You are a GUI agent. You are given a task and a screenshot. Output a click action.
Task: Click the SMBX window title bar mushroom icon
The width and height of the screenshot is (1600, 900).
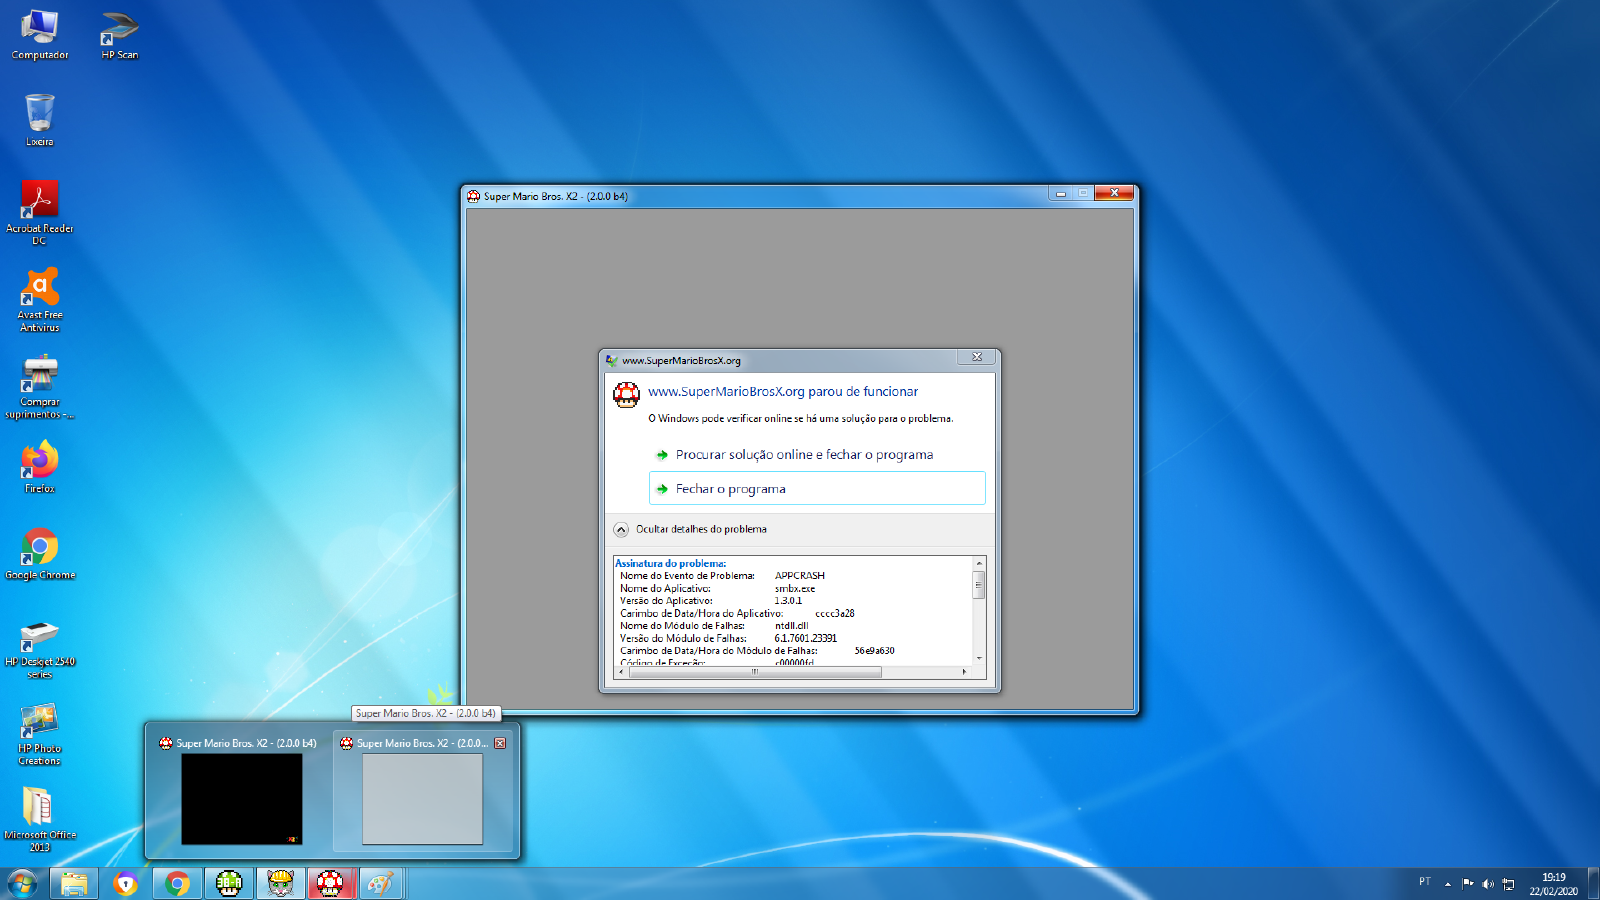pyautogui.click(x=474, y=196)
